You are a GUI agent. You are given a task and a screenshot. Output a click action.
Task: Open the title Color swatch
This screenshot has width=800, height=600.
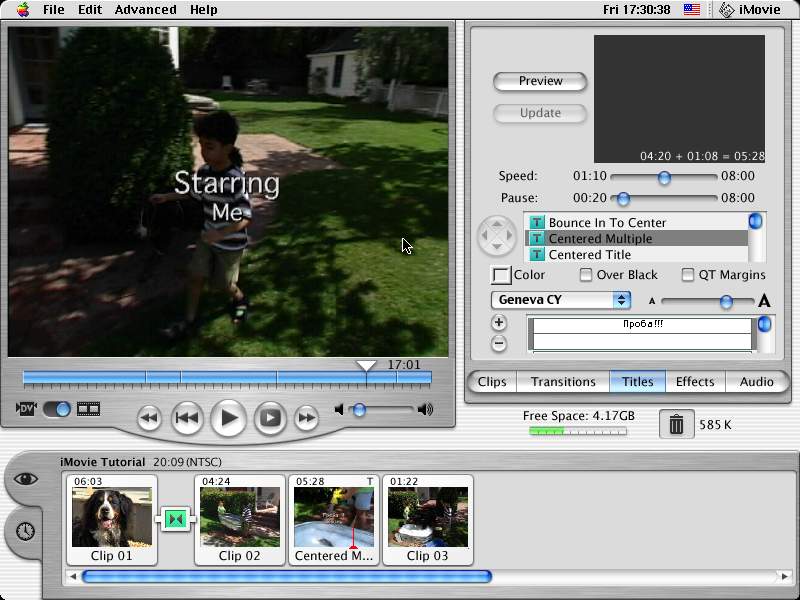point(501,275)
